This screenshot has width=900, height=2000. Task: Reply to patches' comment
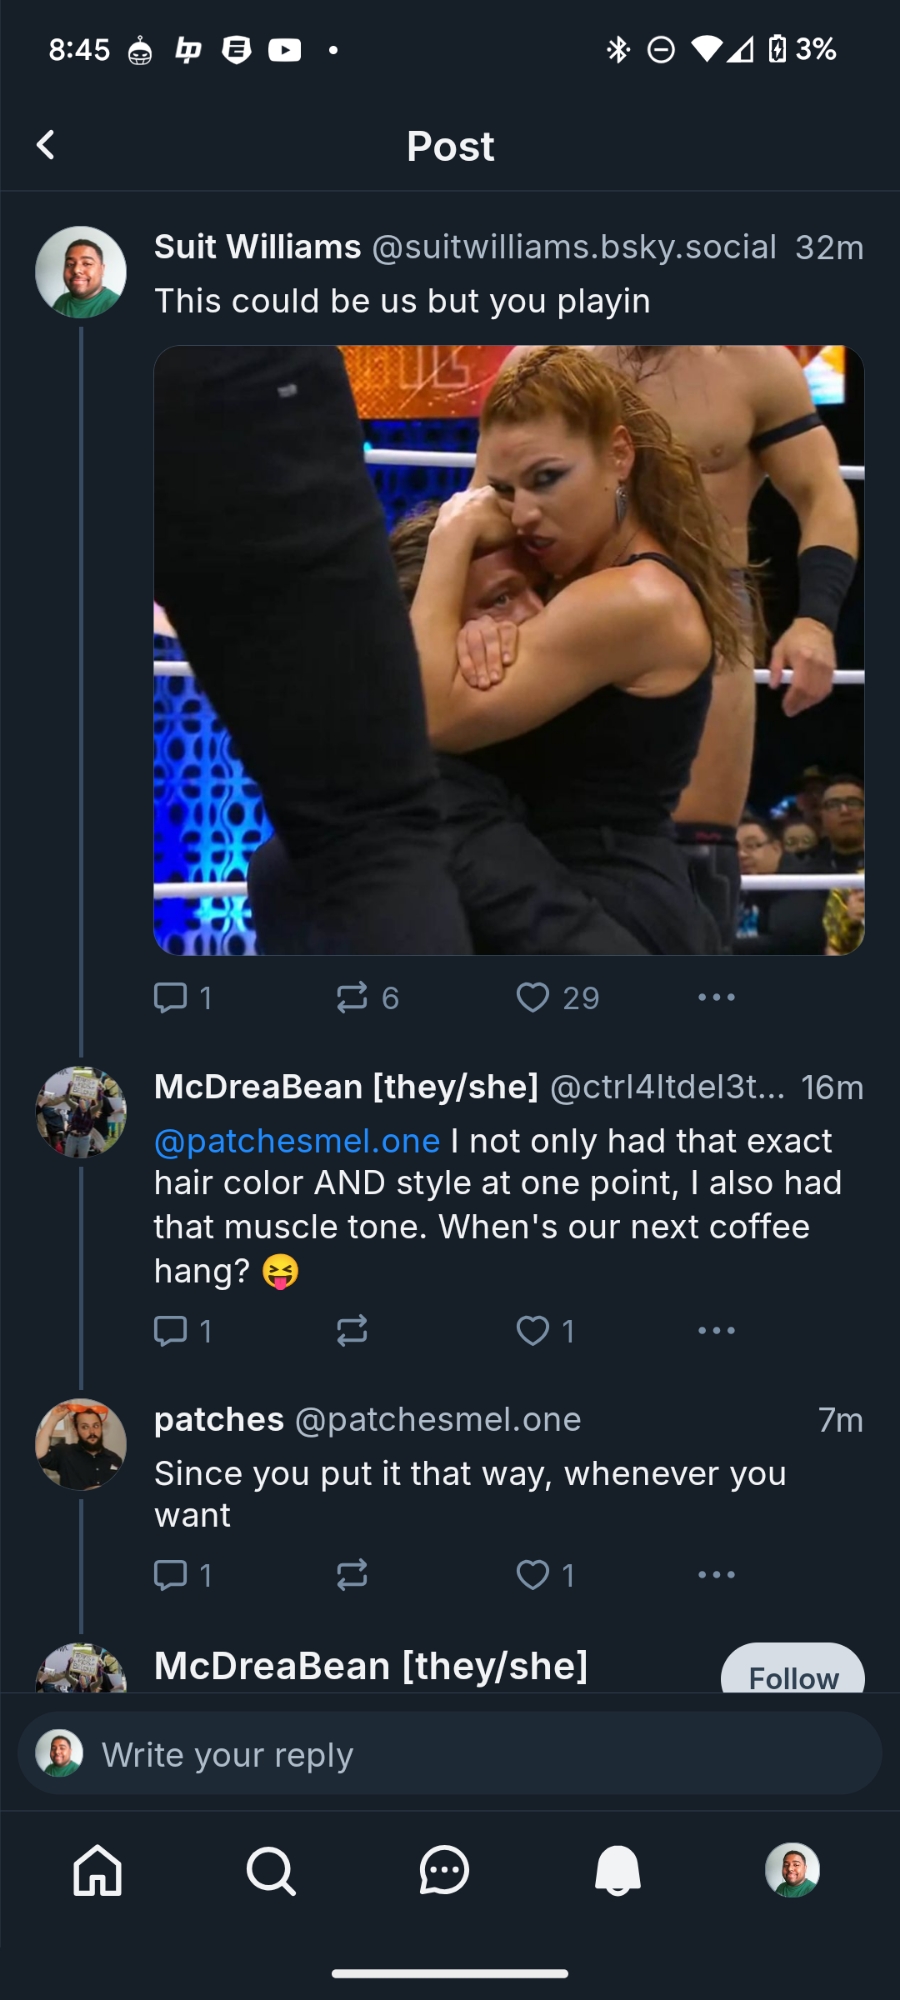(x=171, y=1575)
